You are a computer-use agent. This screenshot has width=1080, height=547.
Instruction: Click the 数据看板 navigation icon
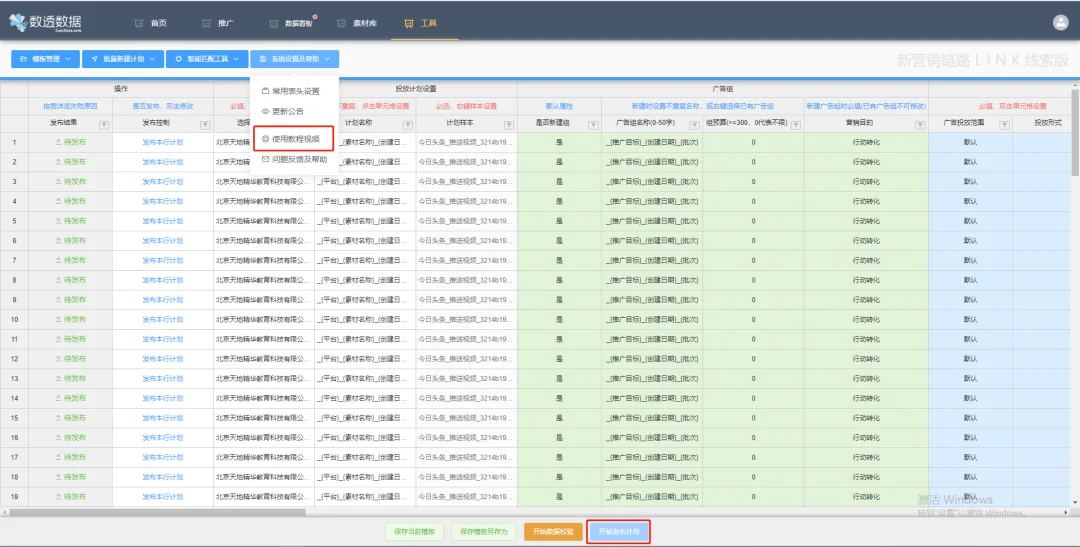273,23
